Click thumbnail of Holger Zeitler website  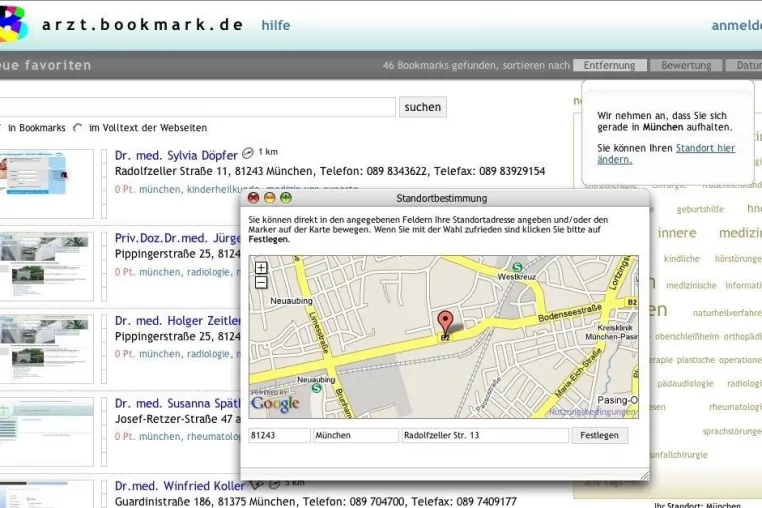(x=47, y=349)
